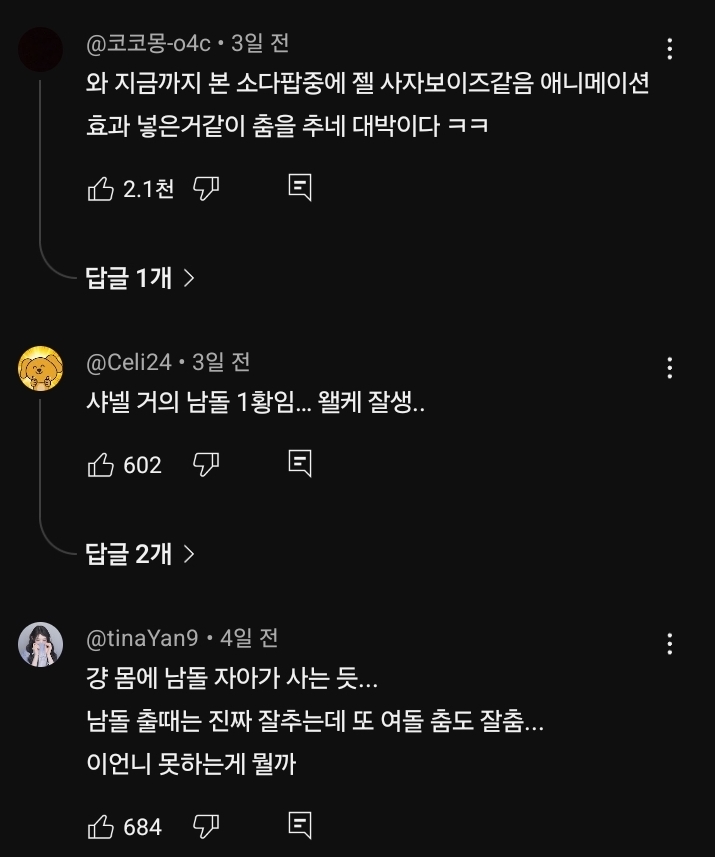Image resolution: width=715 pixels, height=857 pixels.
Task: Visit the @코코몽-o4c channel username link
Action: coord(150,44)
